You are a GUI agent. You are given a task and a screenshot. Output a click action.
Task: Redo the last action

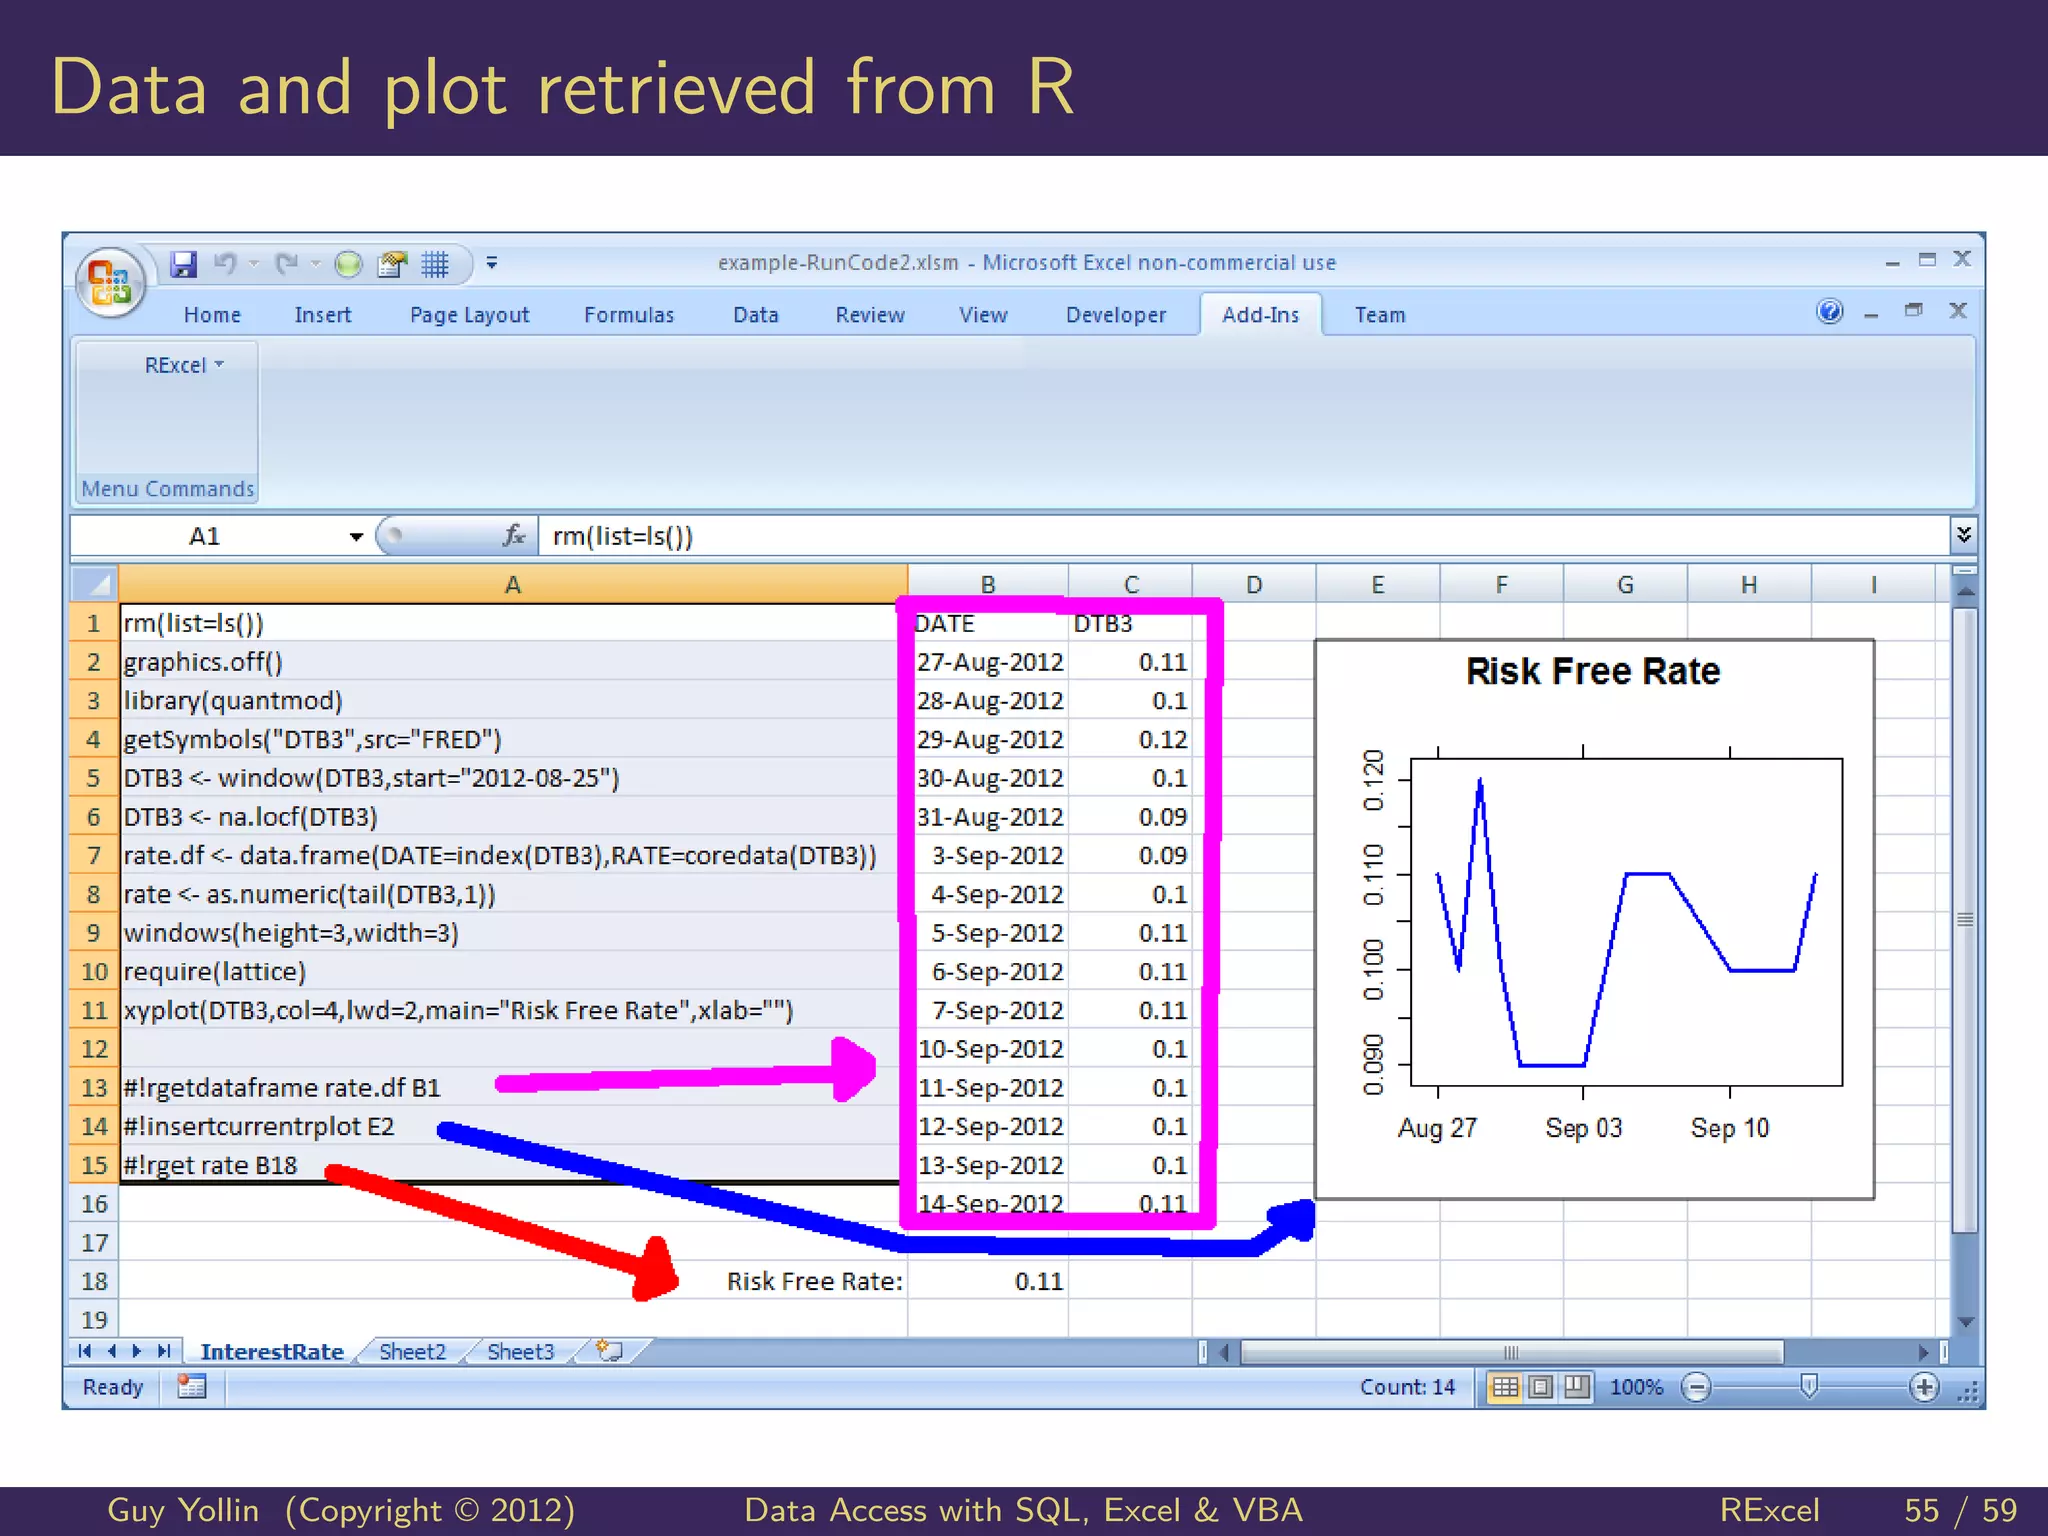[x=287, y=264]
